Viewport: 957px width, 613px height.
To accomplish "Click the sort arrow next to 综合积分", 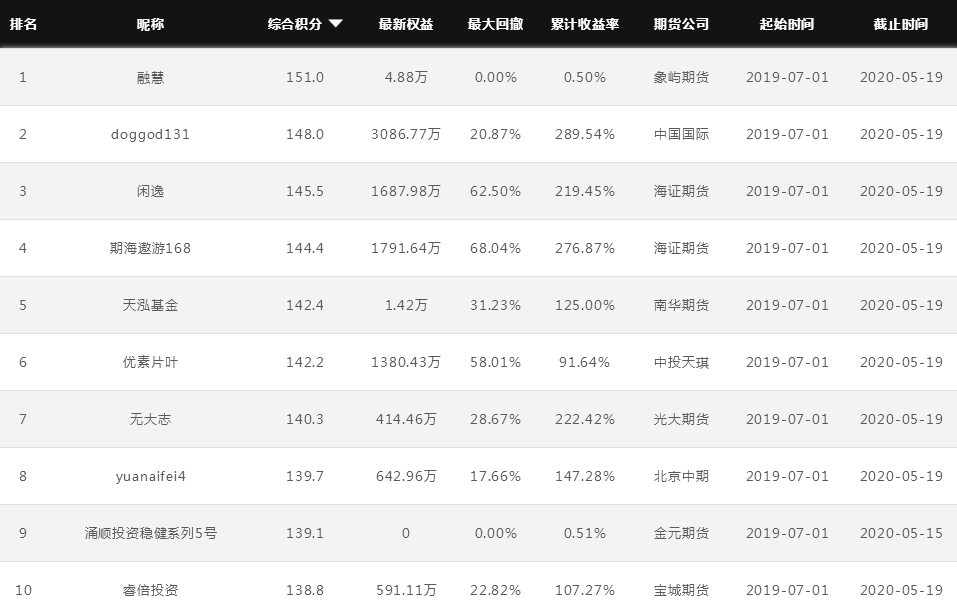I will (x=335, y=24).
